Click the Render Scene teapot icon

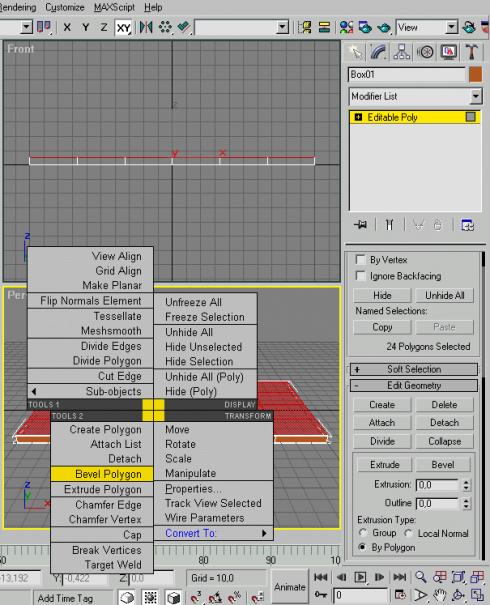pyautogui.click(x=365, y=27)
